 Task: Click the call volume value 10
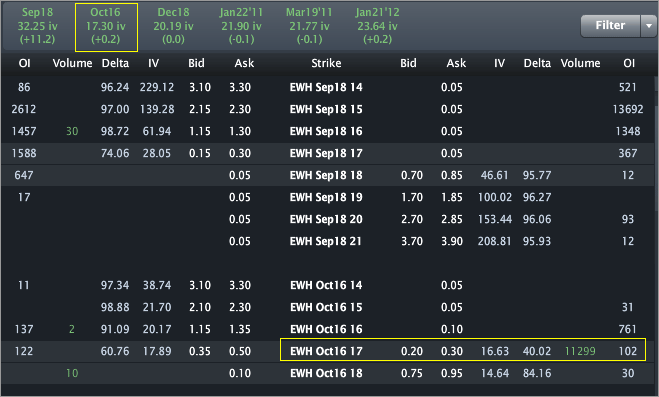click(72, 373)
